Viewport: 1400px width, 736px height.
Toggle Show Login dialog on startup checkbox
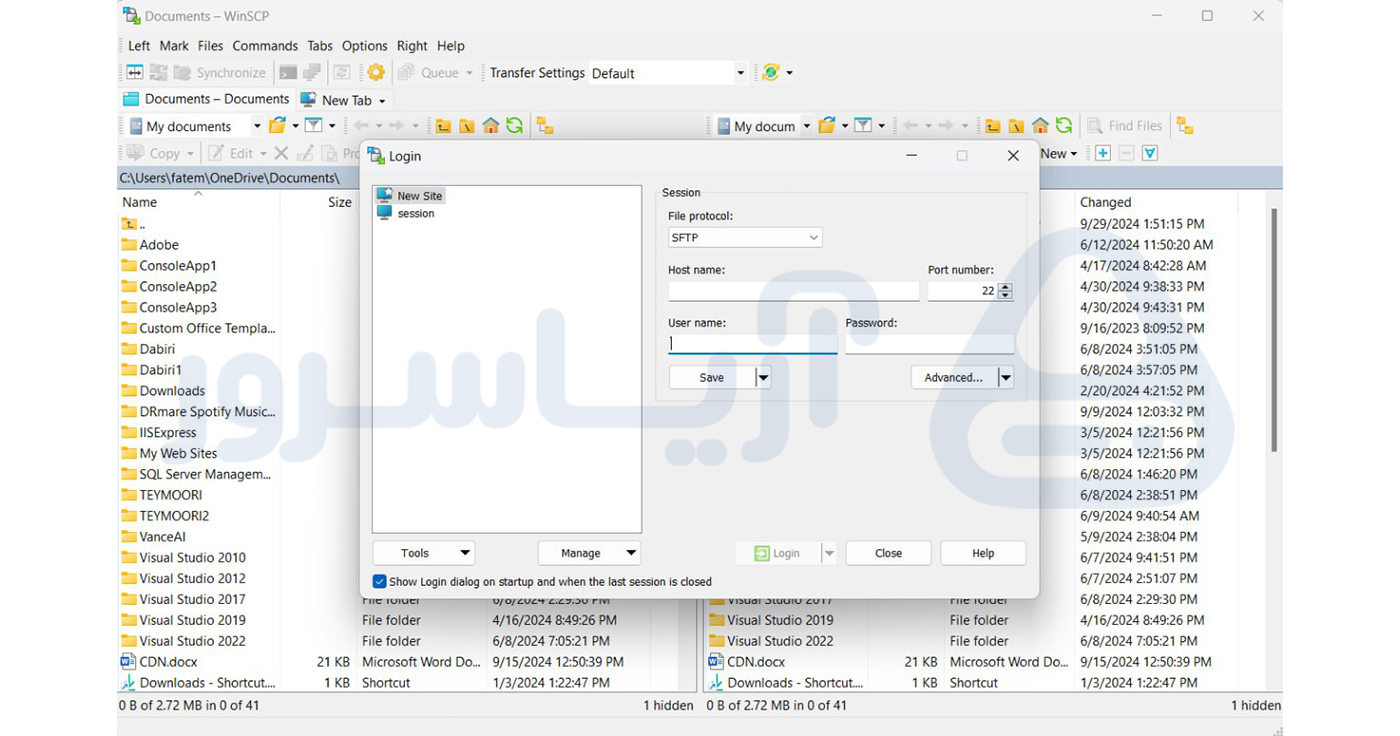pyautogui.click(x=379, y=581)
